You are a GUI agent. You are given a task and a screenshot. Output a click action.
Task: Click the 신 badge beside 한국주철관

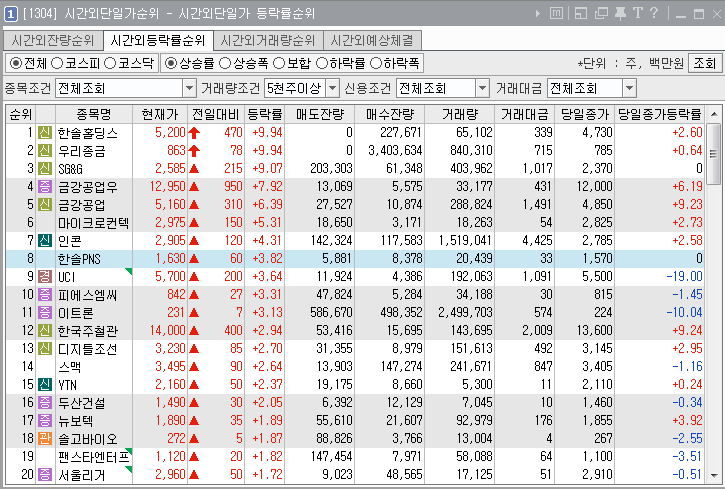(x=45, y=331)
